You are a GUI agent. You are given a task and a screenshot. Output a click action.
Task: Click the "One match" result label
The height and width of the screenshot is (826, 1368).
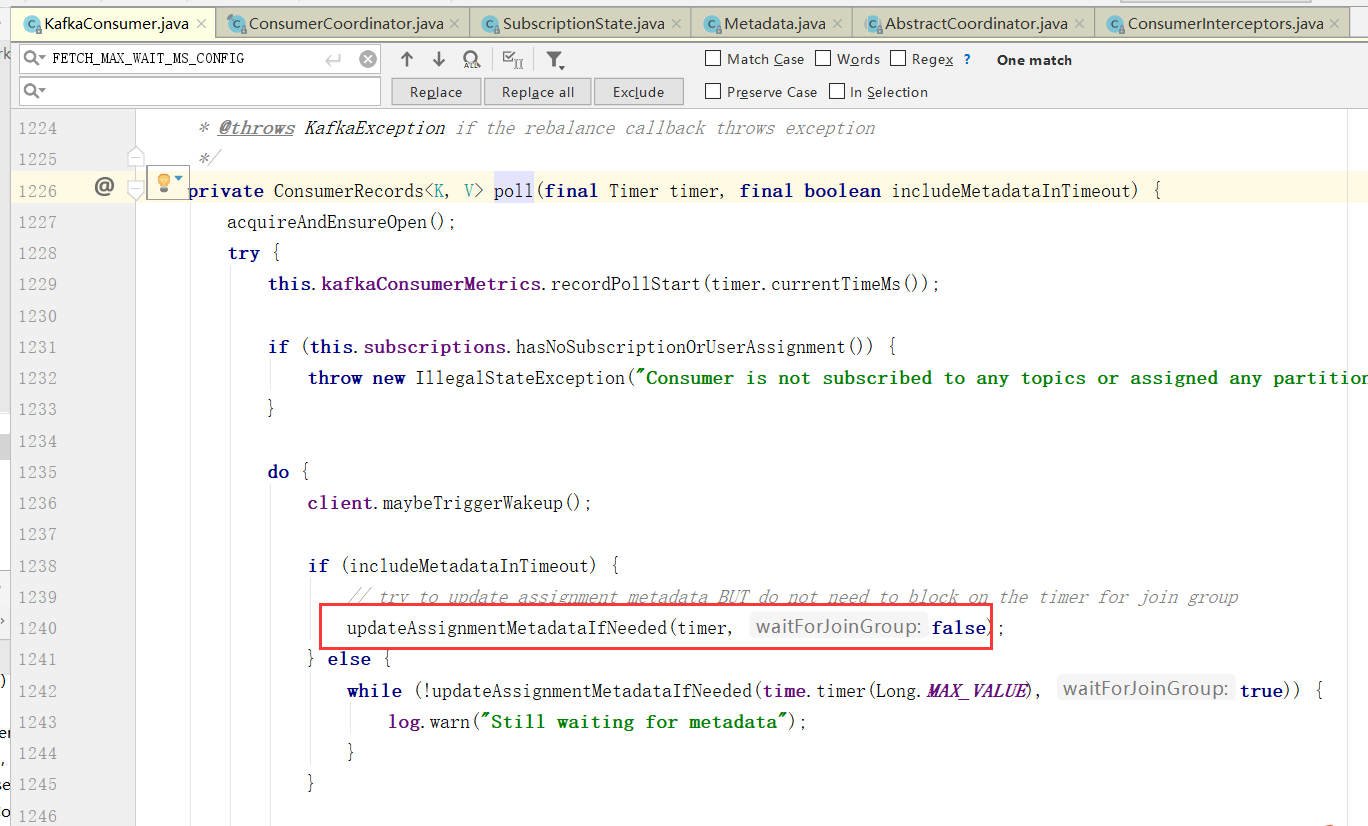[1034, 60]
